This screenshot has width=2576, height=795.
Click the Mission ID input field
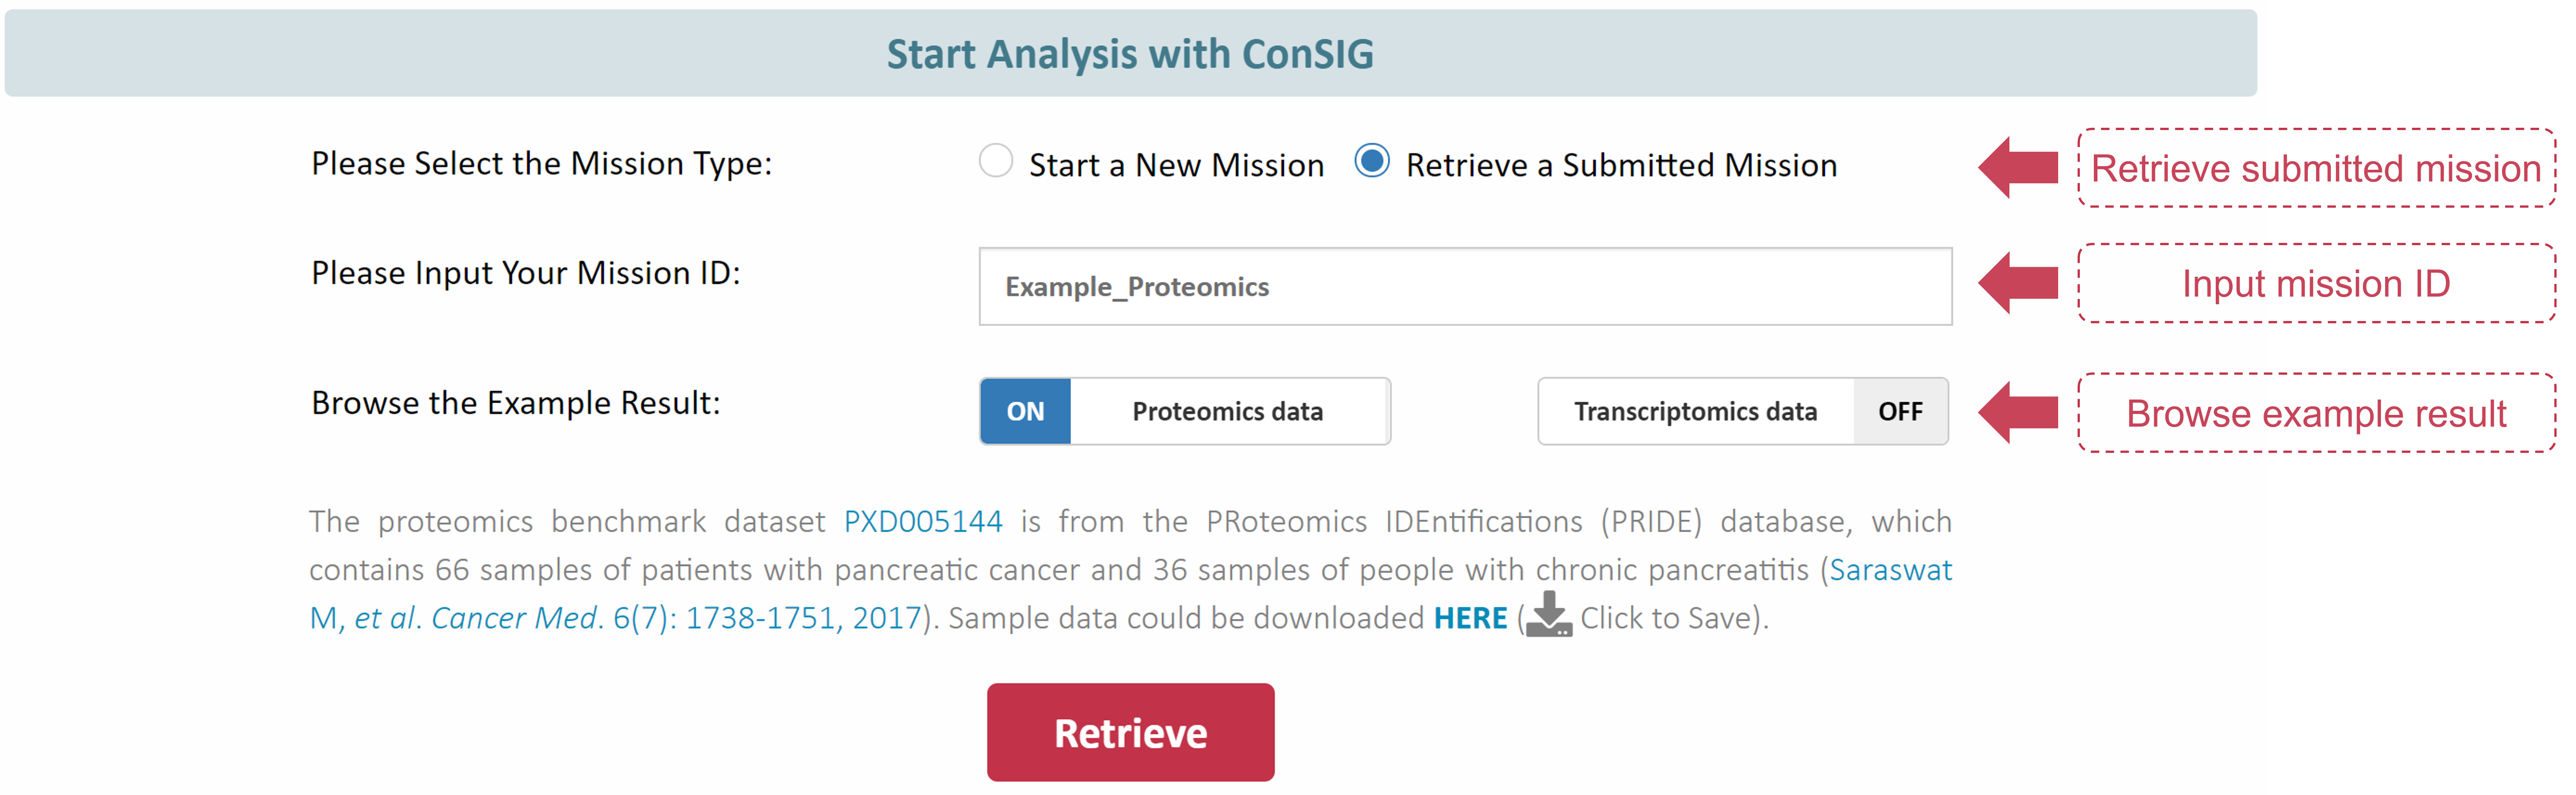pyautogui.click(x=1465, y=287)
